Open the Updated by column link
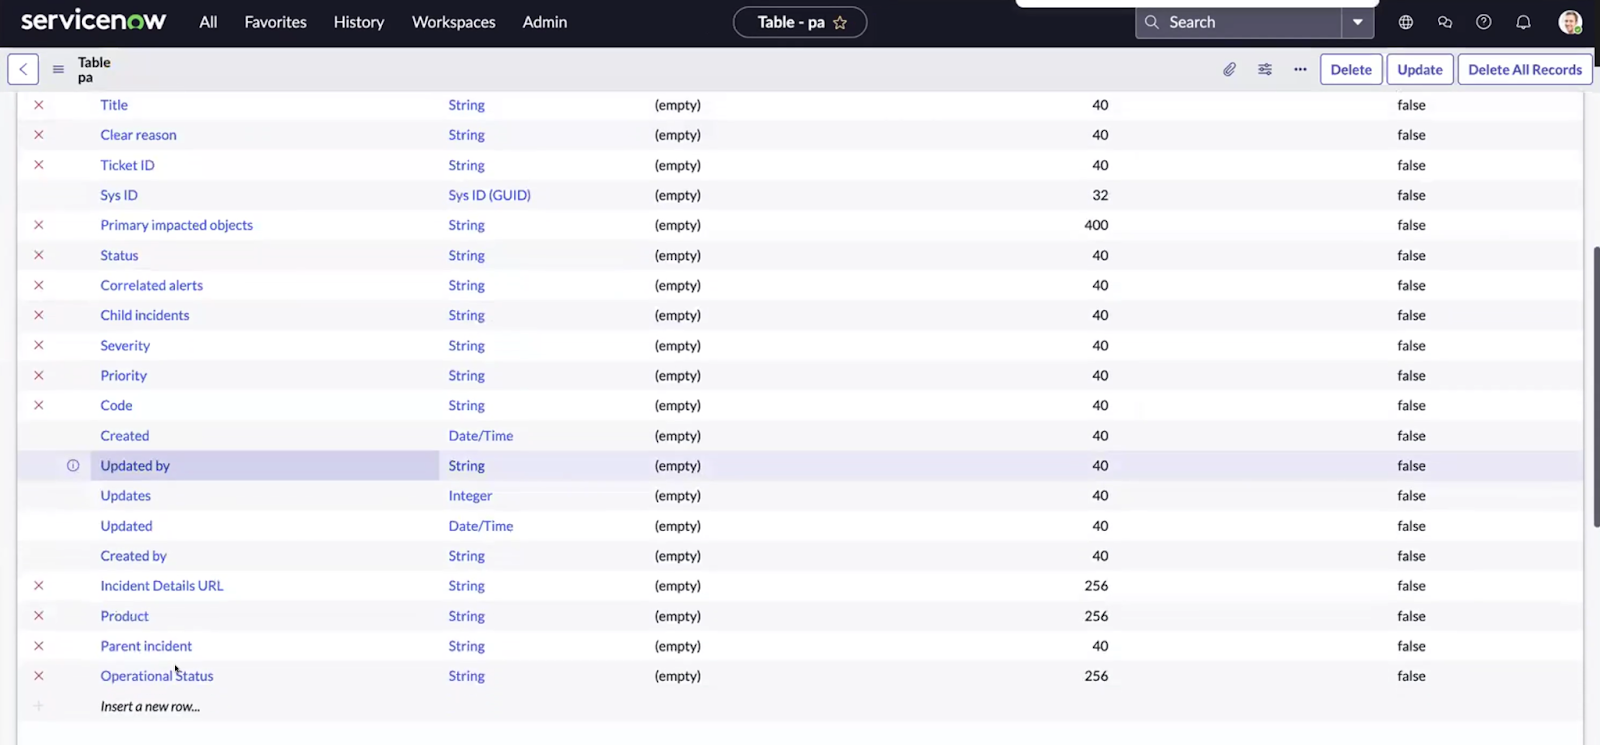The image size is (1600, 745). point(135,465)
